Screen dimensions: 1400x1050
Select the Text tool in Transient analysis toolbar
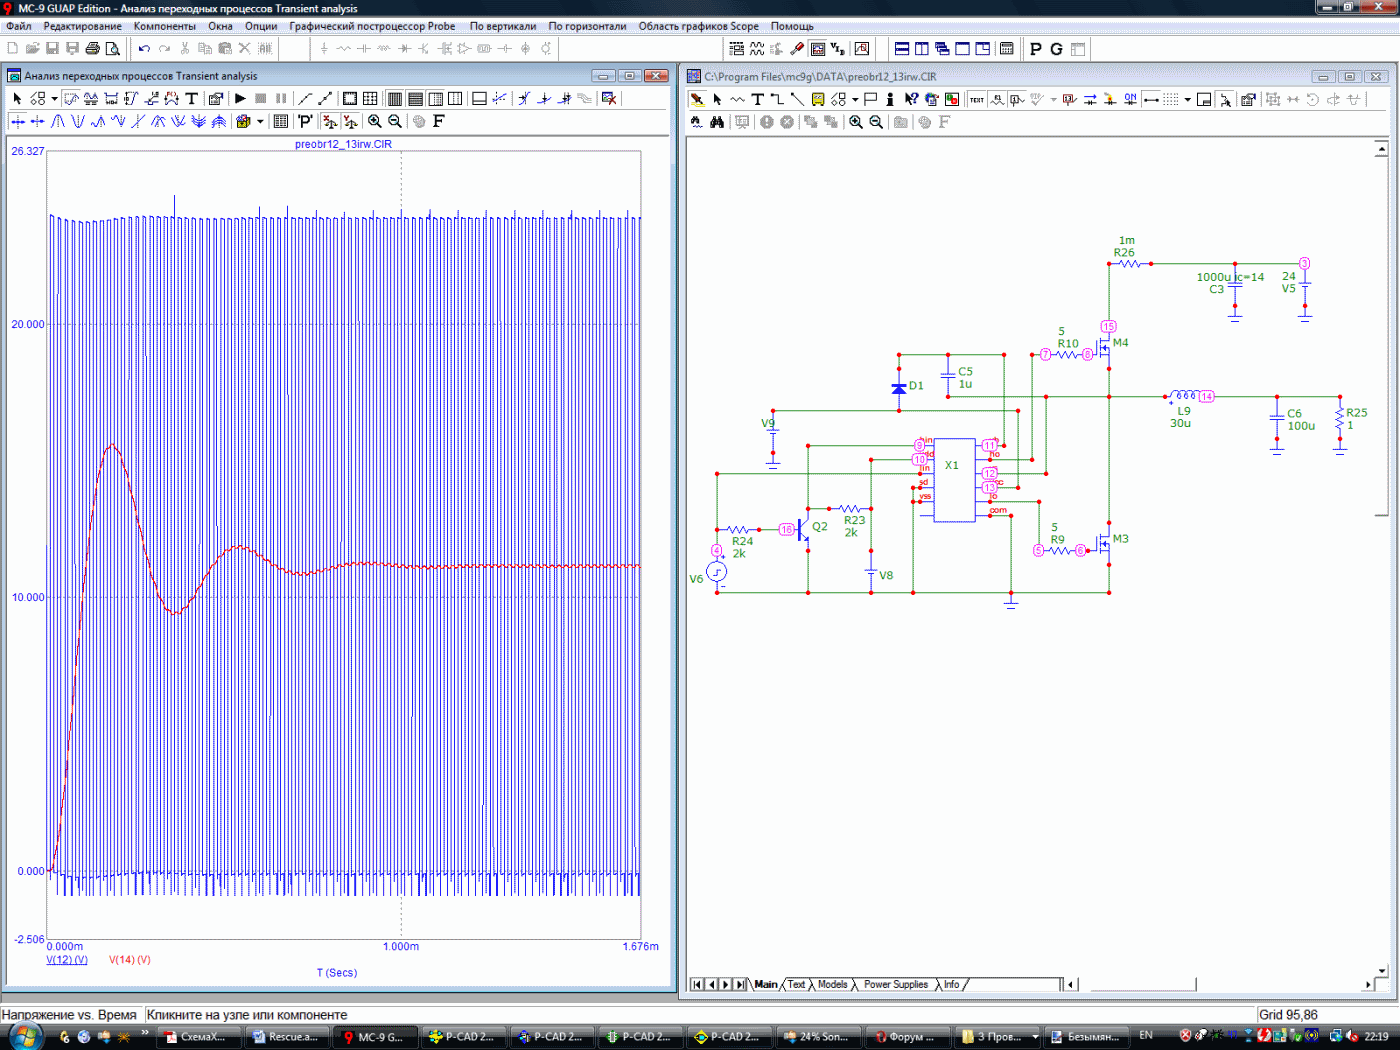point(191,98)
